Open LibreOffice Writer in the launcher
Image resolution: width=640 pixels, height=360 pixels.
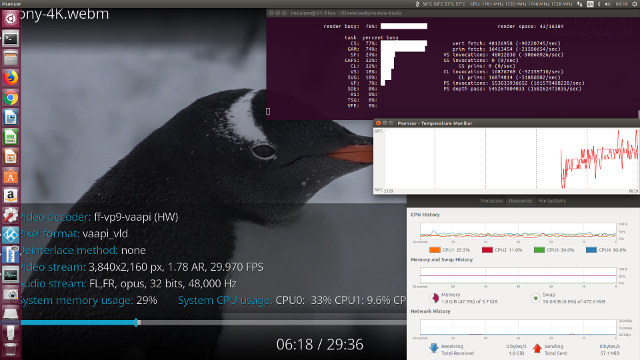pyautogui.click(x=11, y=118)
